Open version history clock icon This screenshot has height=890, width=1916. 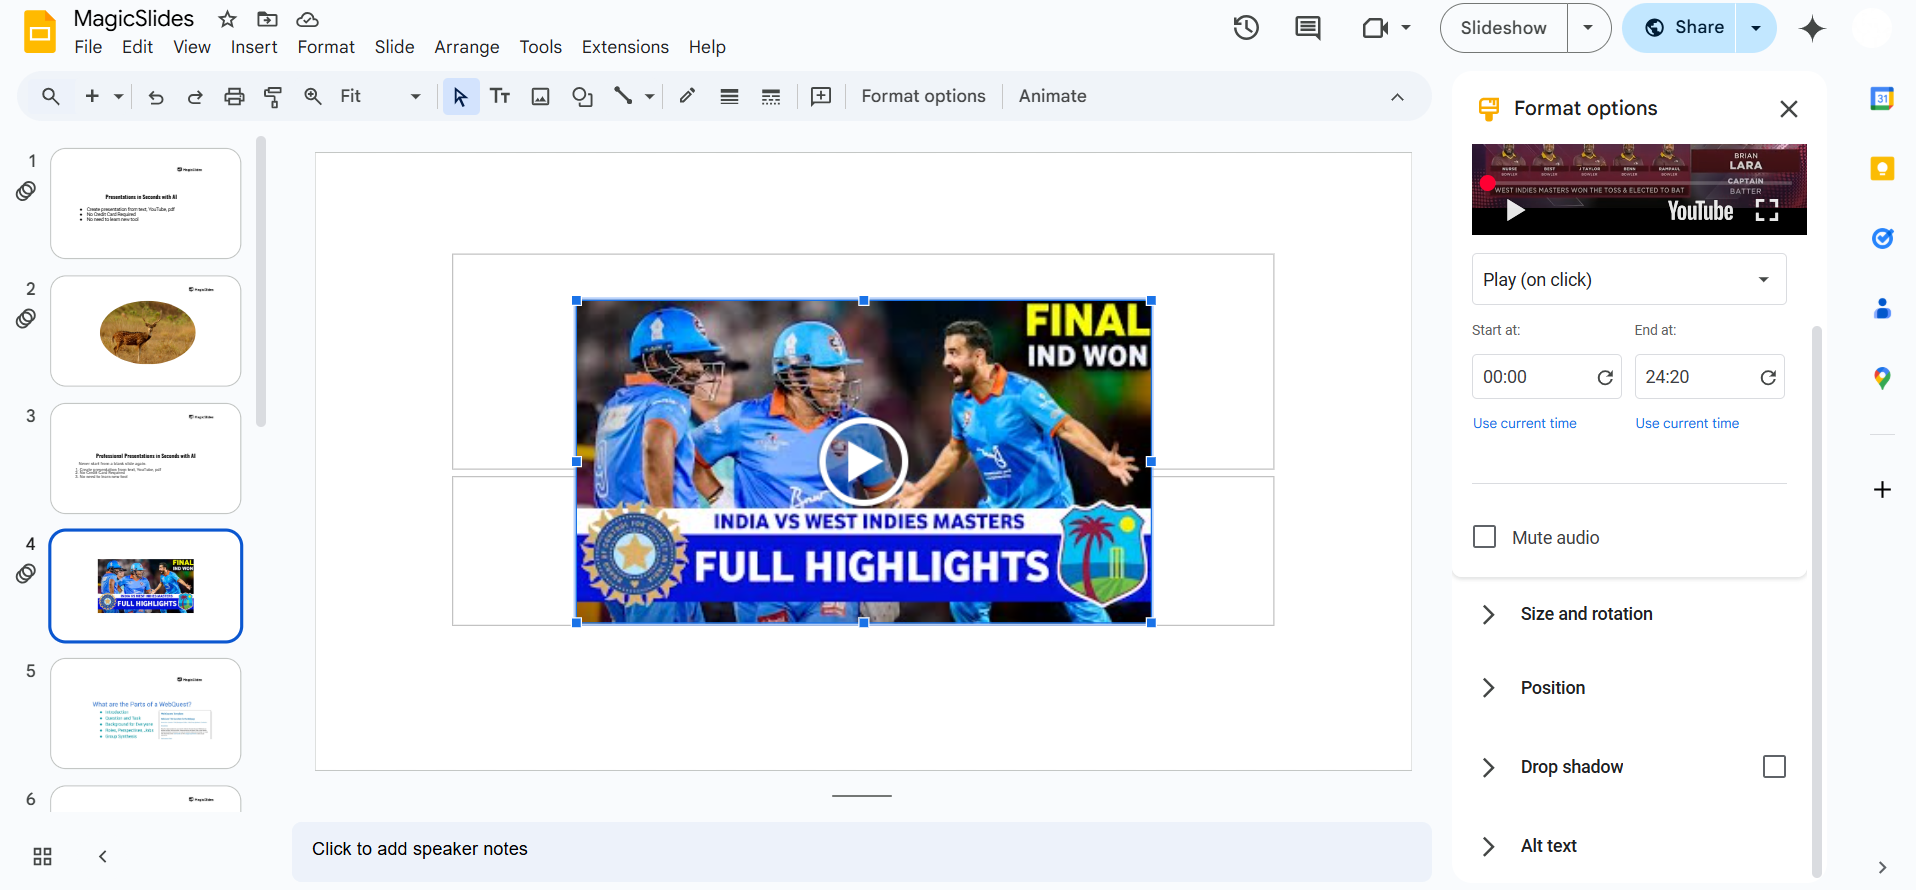point(1246,28)
